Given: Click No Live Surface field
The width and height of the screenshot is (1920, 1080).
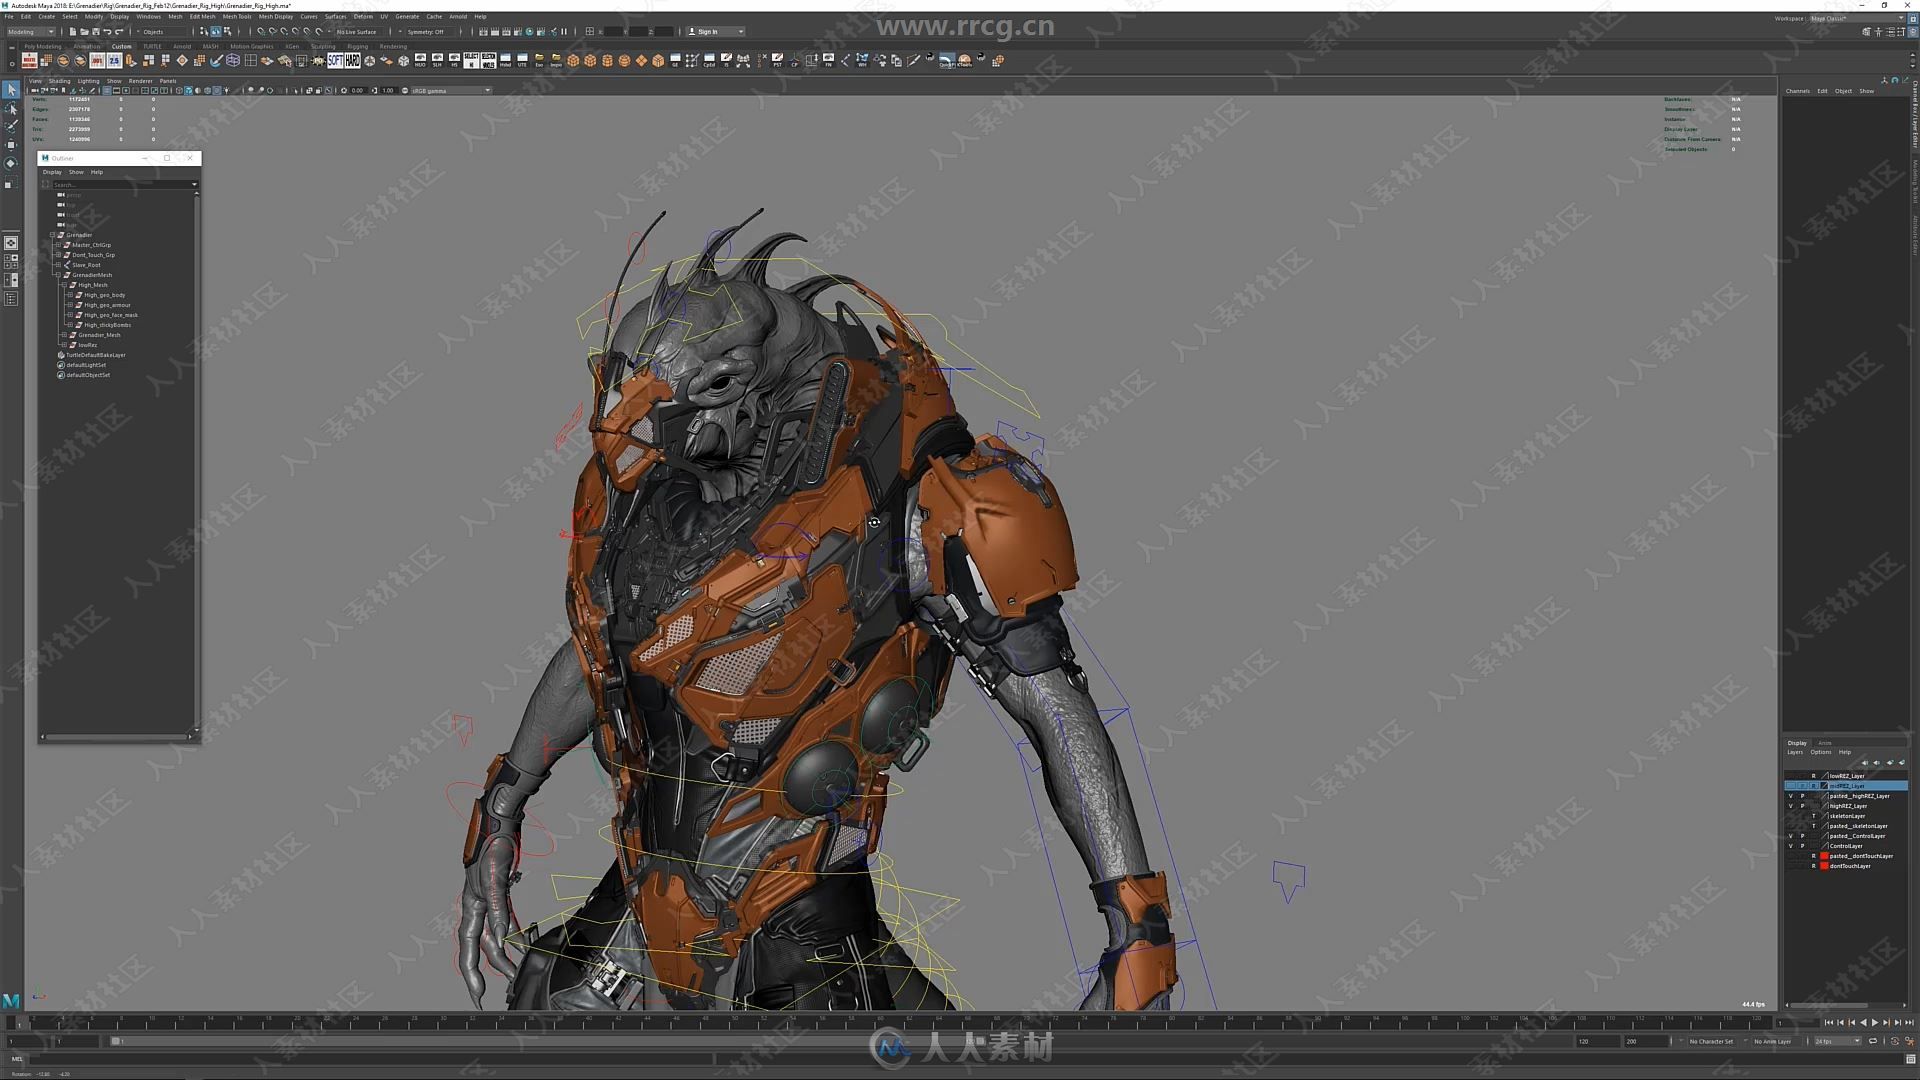Looking at the screenshot, I should 356,32.
